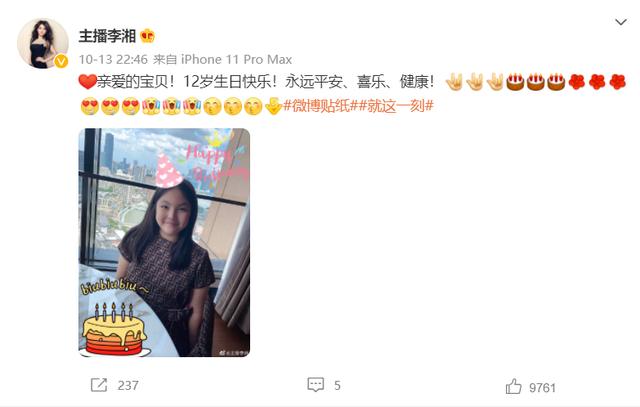The width and height of the screenshot is (640, 407).
Task: Click the first heart-eyes emoji
Action: (90, 106)
